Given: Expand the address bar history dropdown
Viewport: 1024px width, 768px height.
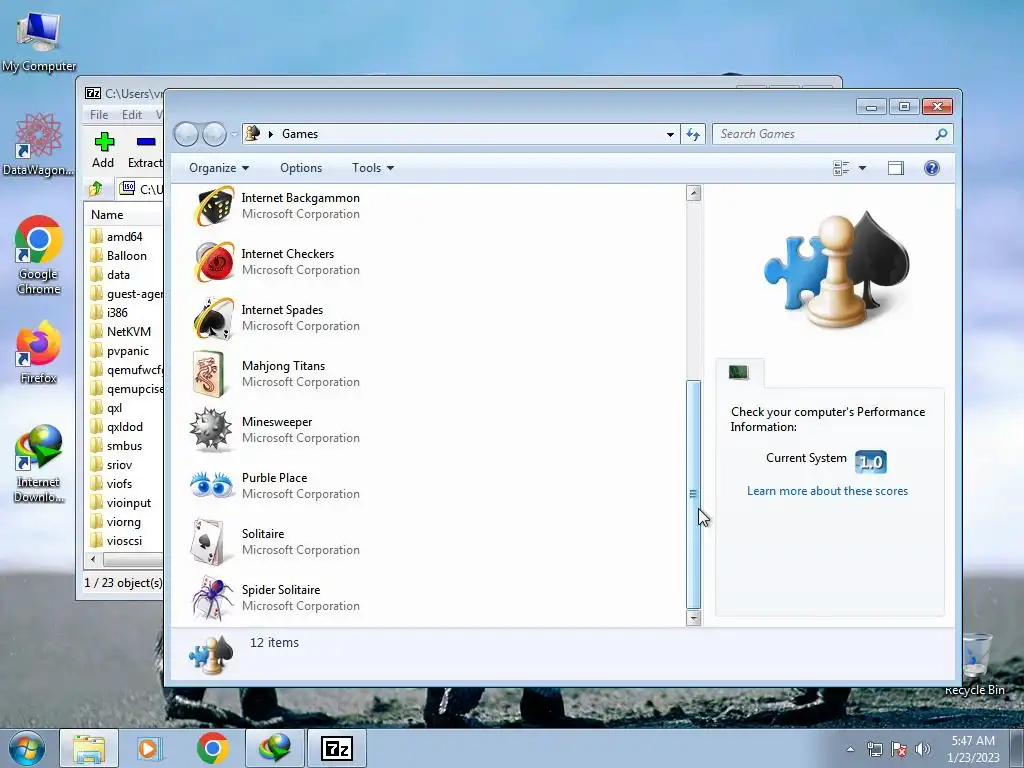Looking at the screenshot, I should (670, 135).
